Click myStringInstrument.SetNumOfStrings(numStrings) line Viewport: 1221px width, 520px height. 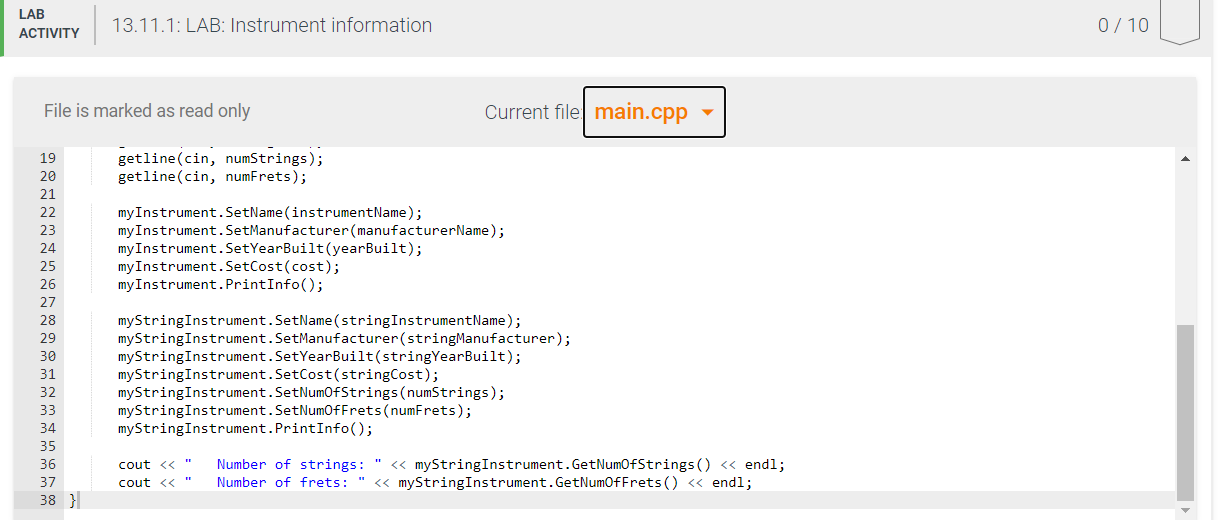[x=311, y=392]
